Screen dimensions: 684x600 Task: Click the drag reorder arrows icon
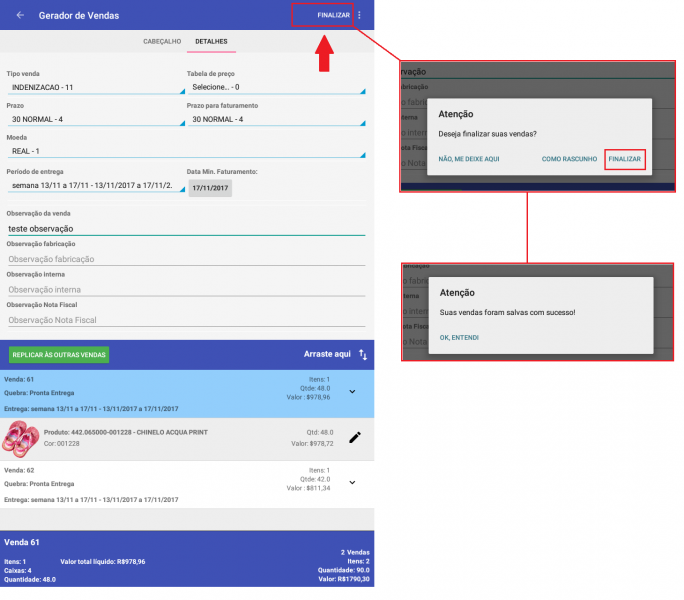[363, 355]
